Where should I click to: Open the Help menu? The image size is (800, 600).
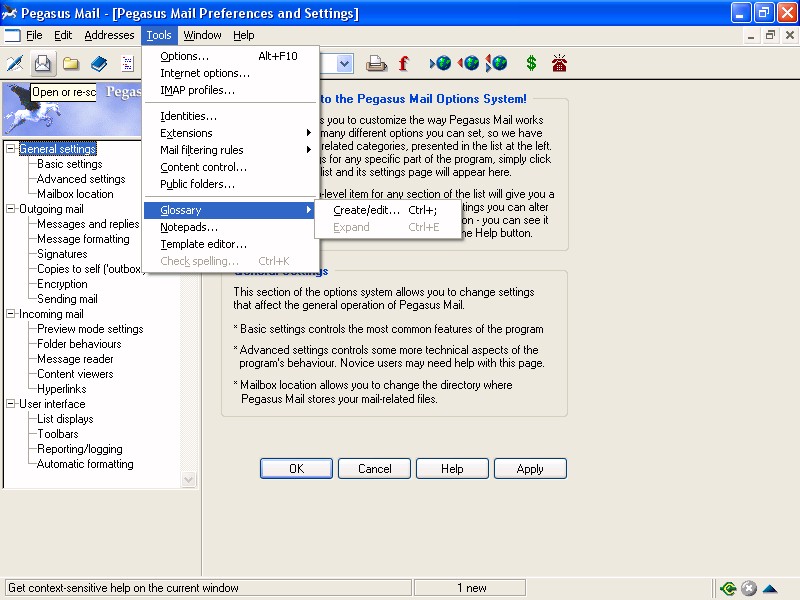(243, 35)
